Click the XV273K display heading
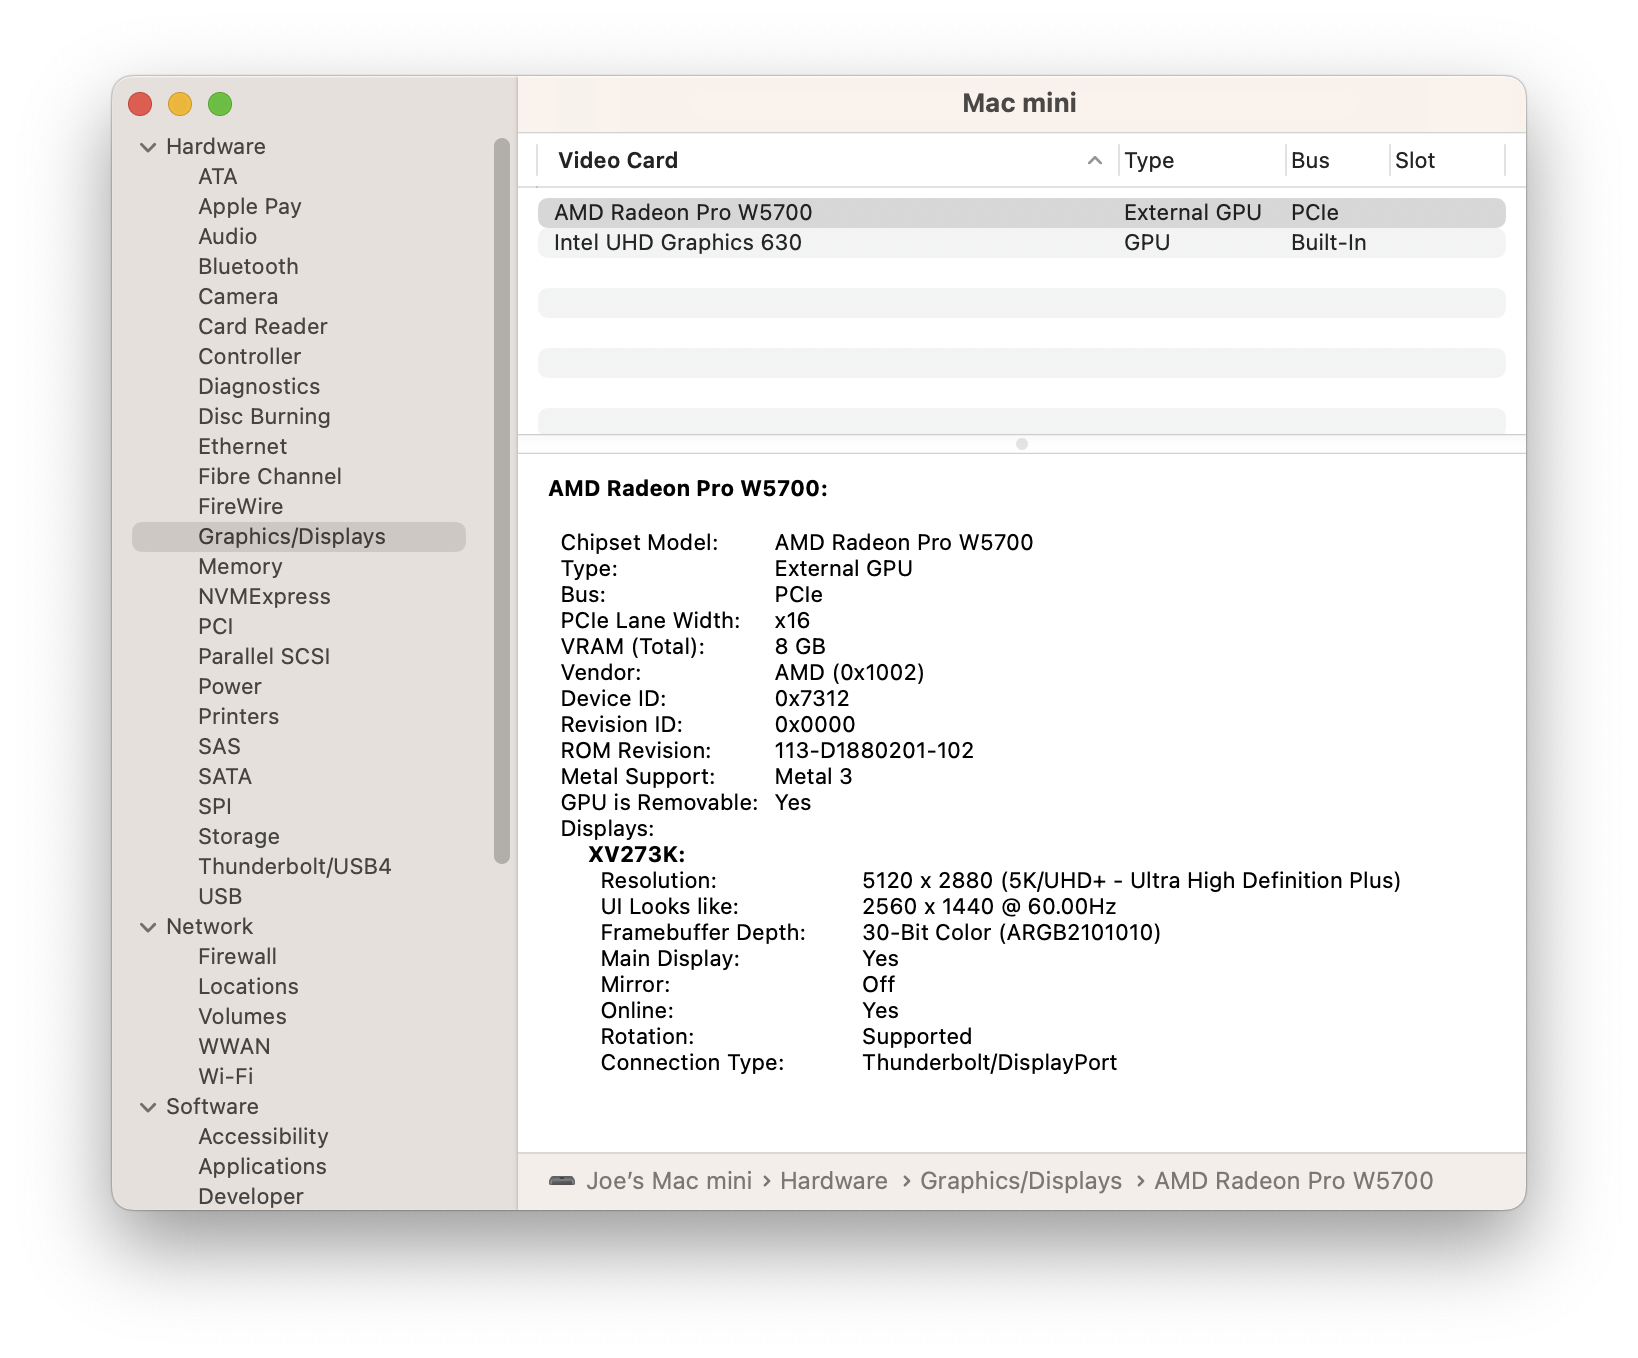The height and width of the screenshot is (1358, 1638). click(x=637, y=855)
